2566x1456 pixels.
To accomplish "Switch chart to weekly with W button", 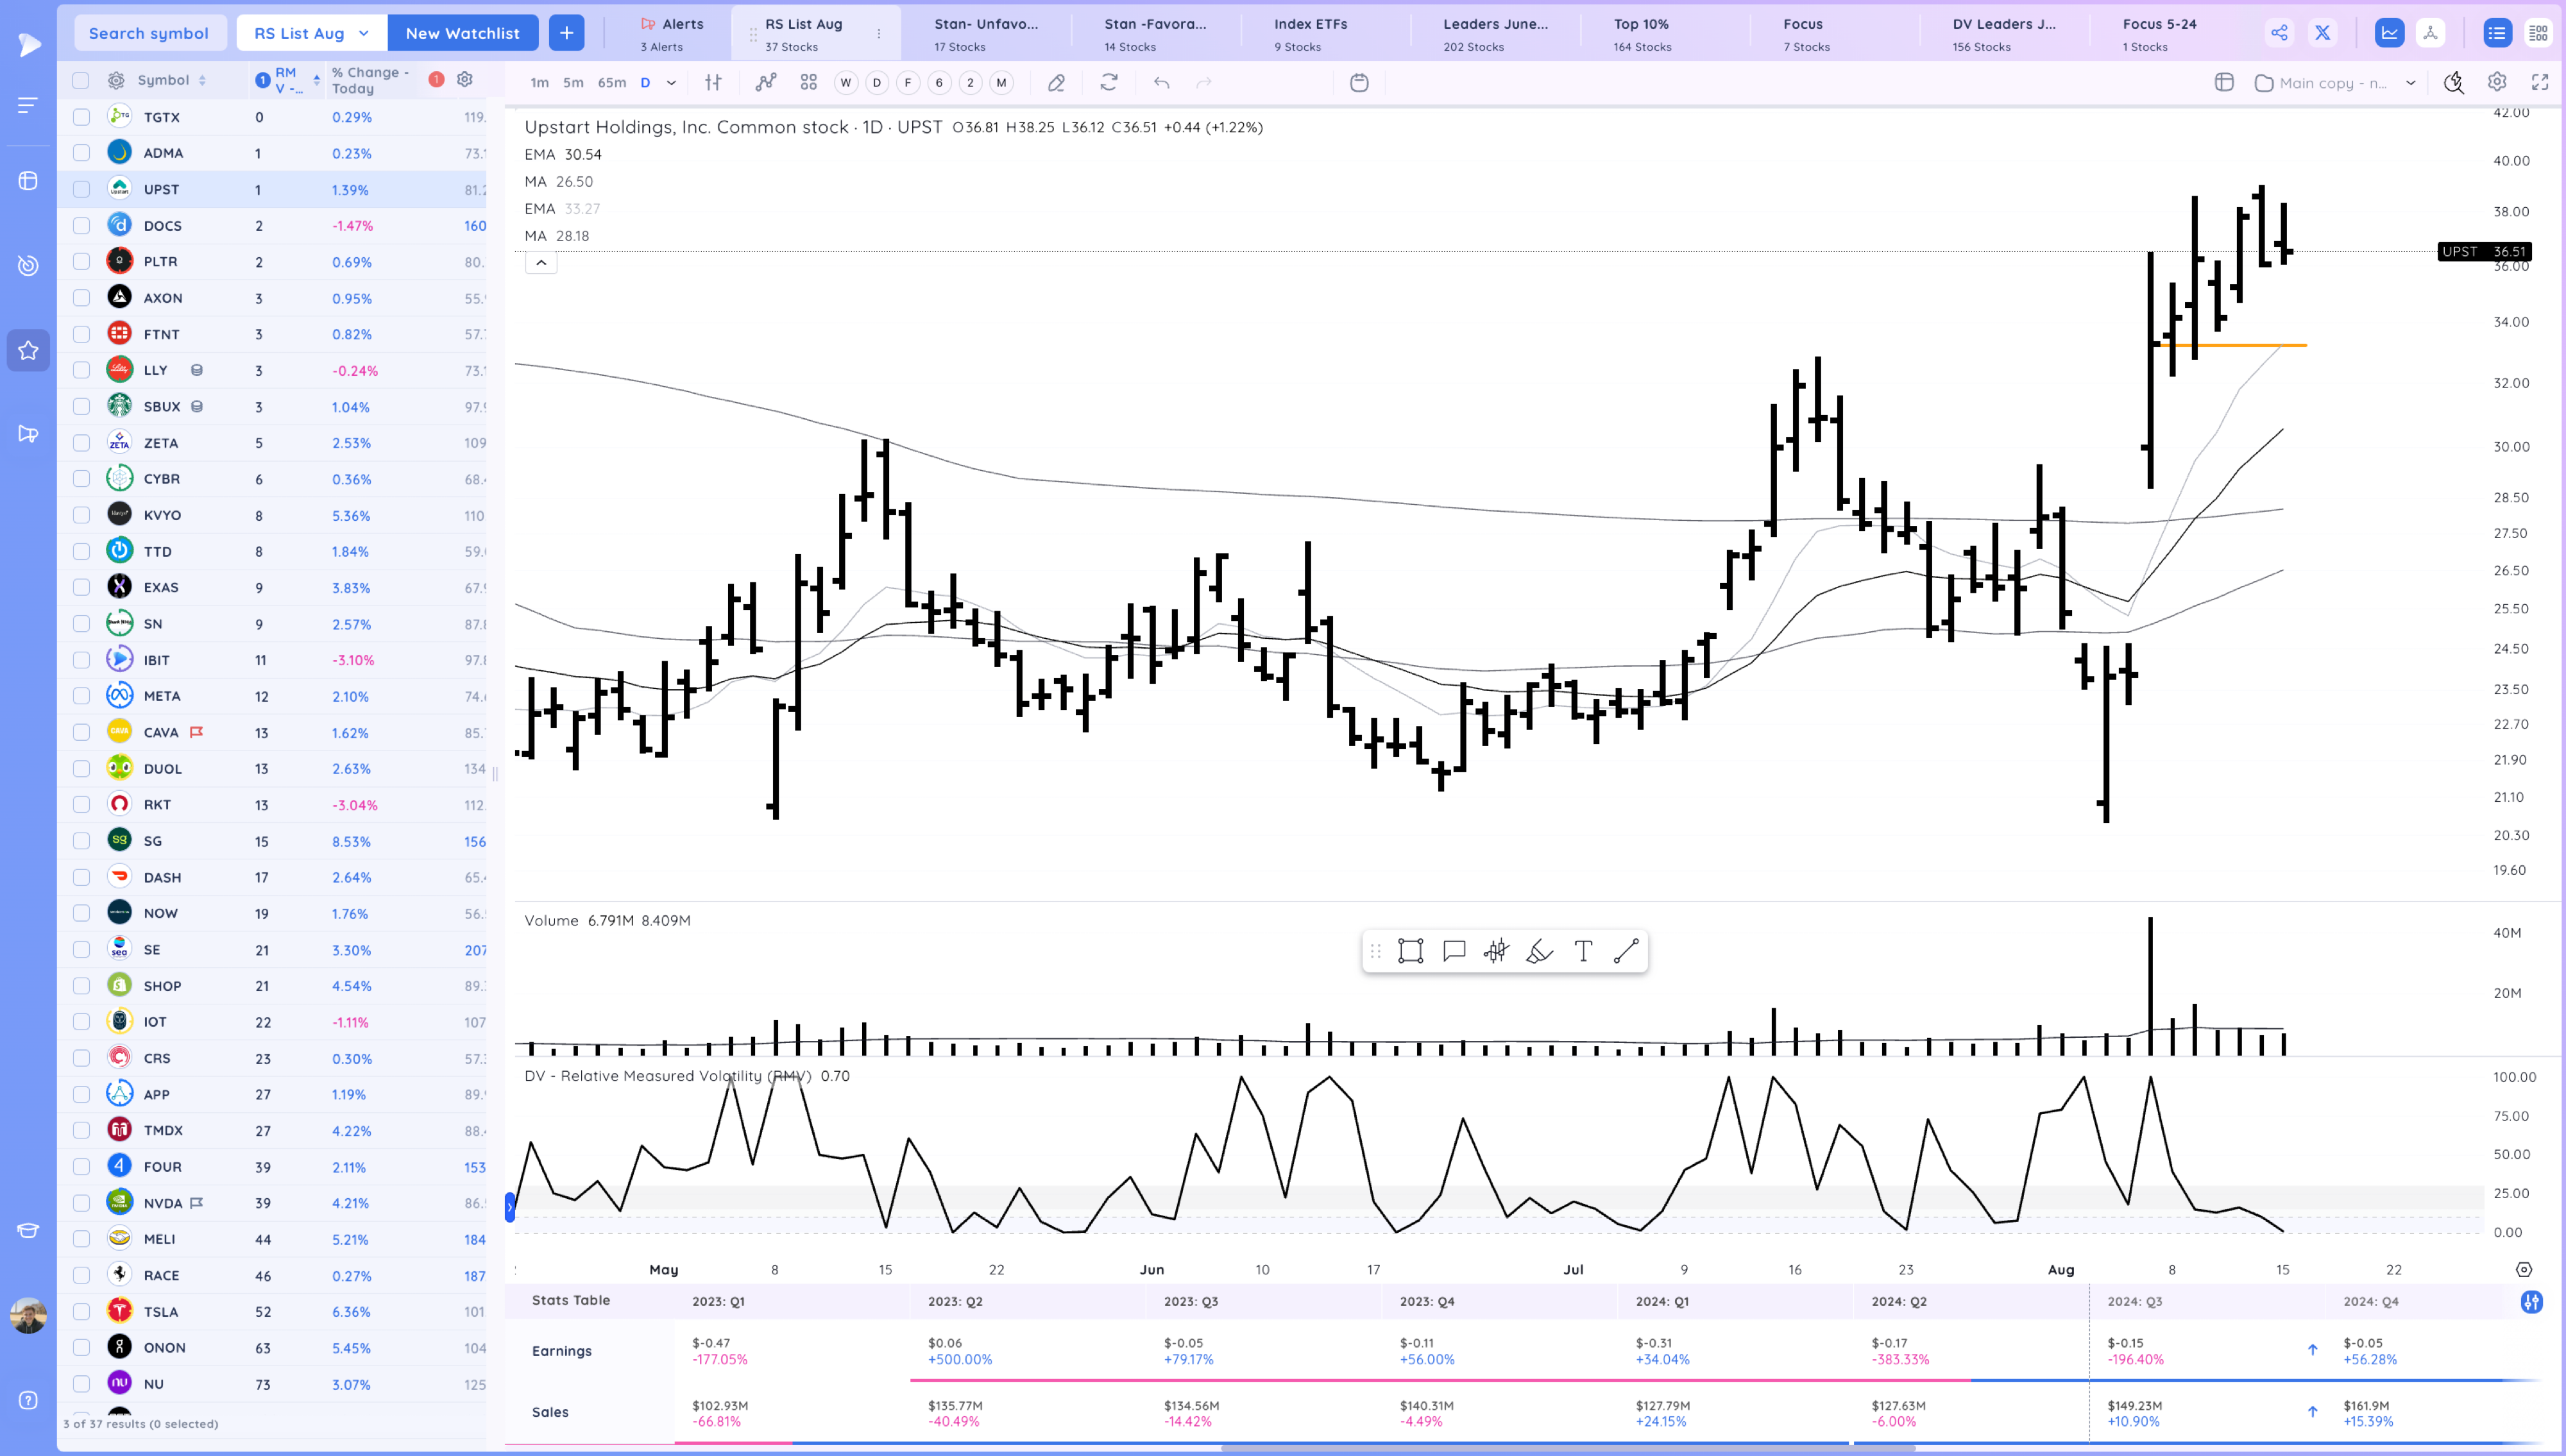I will 845,83.
